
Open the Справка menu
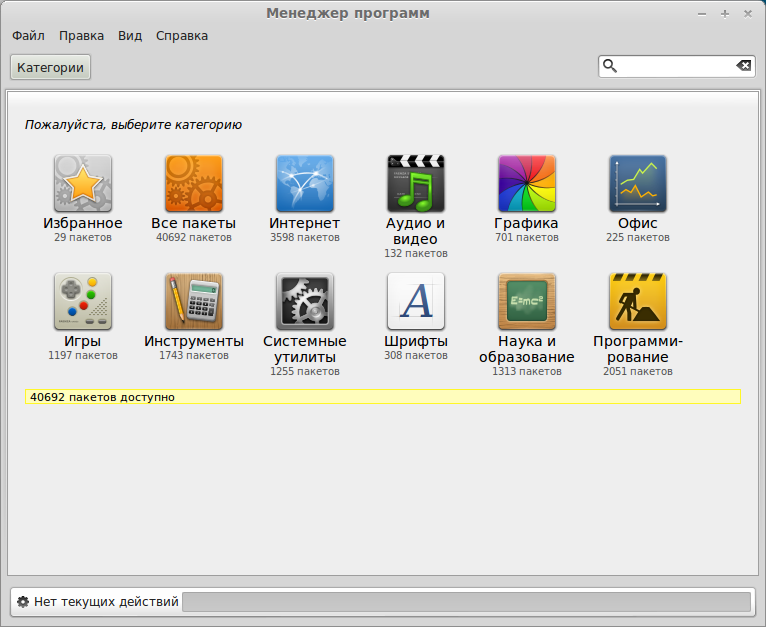182,36
